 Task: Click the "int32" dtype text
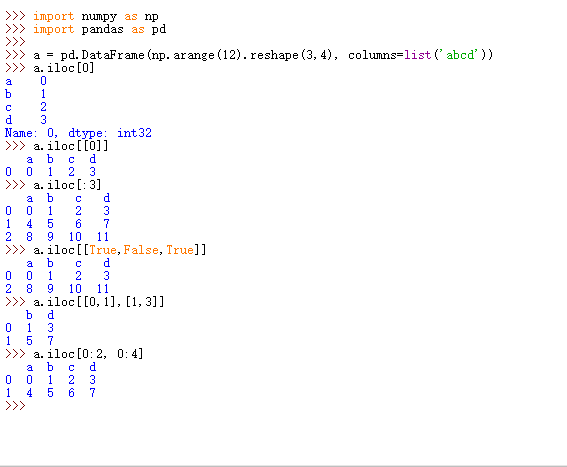click(134, 133)
